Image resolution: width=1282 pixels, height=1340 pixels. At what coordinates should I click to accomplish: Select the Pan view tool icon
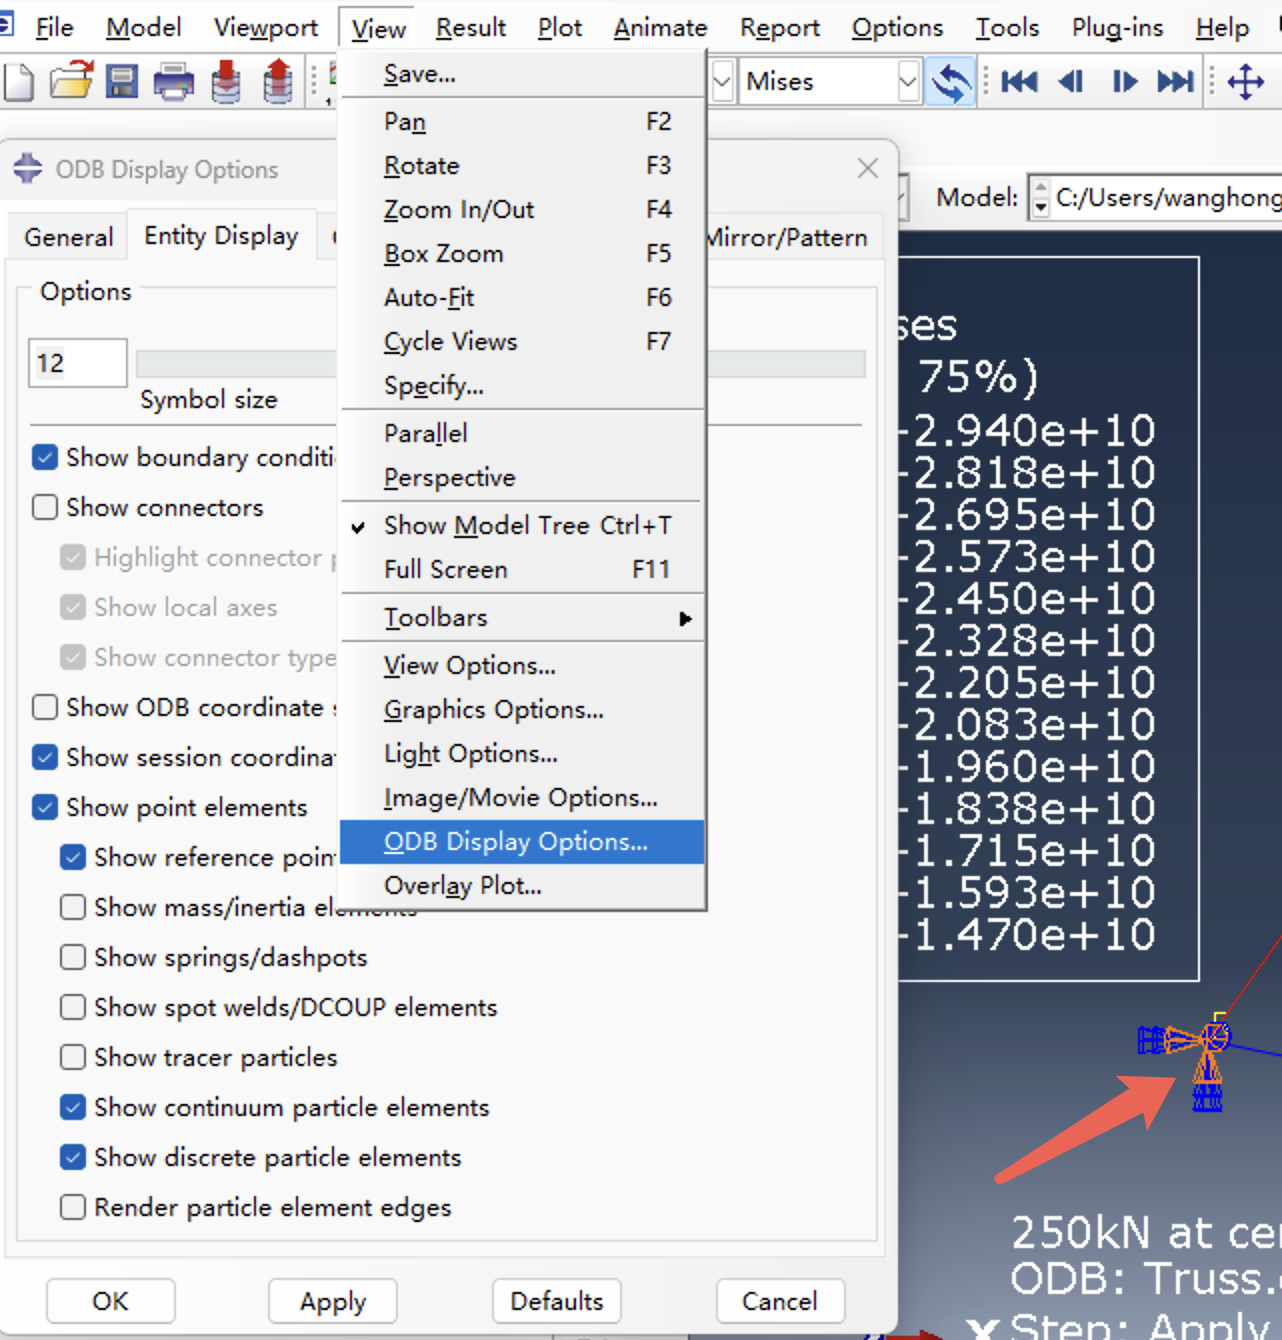pyautogui.click(x=1246, y=81)
